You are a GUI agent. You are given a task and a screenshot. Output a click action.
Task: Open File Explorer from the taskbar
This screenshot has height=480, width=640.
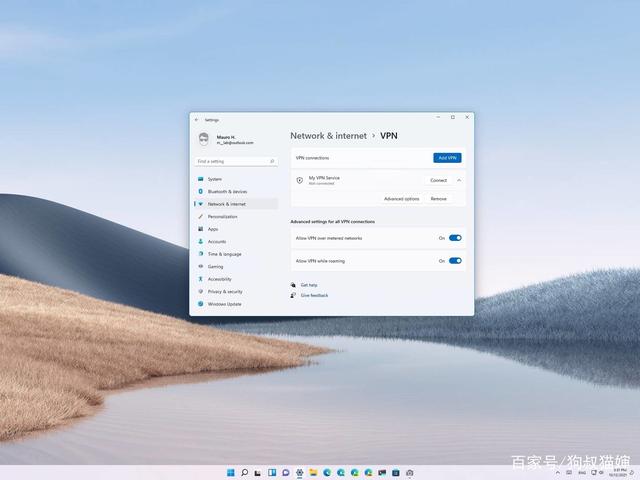point(313,471)
